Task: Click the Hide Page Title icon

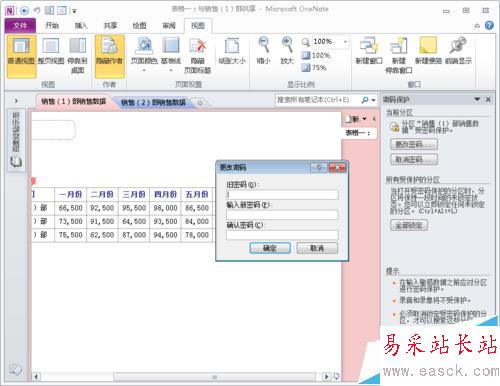Action: click(x=198, y=55)
